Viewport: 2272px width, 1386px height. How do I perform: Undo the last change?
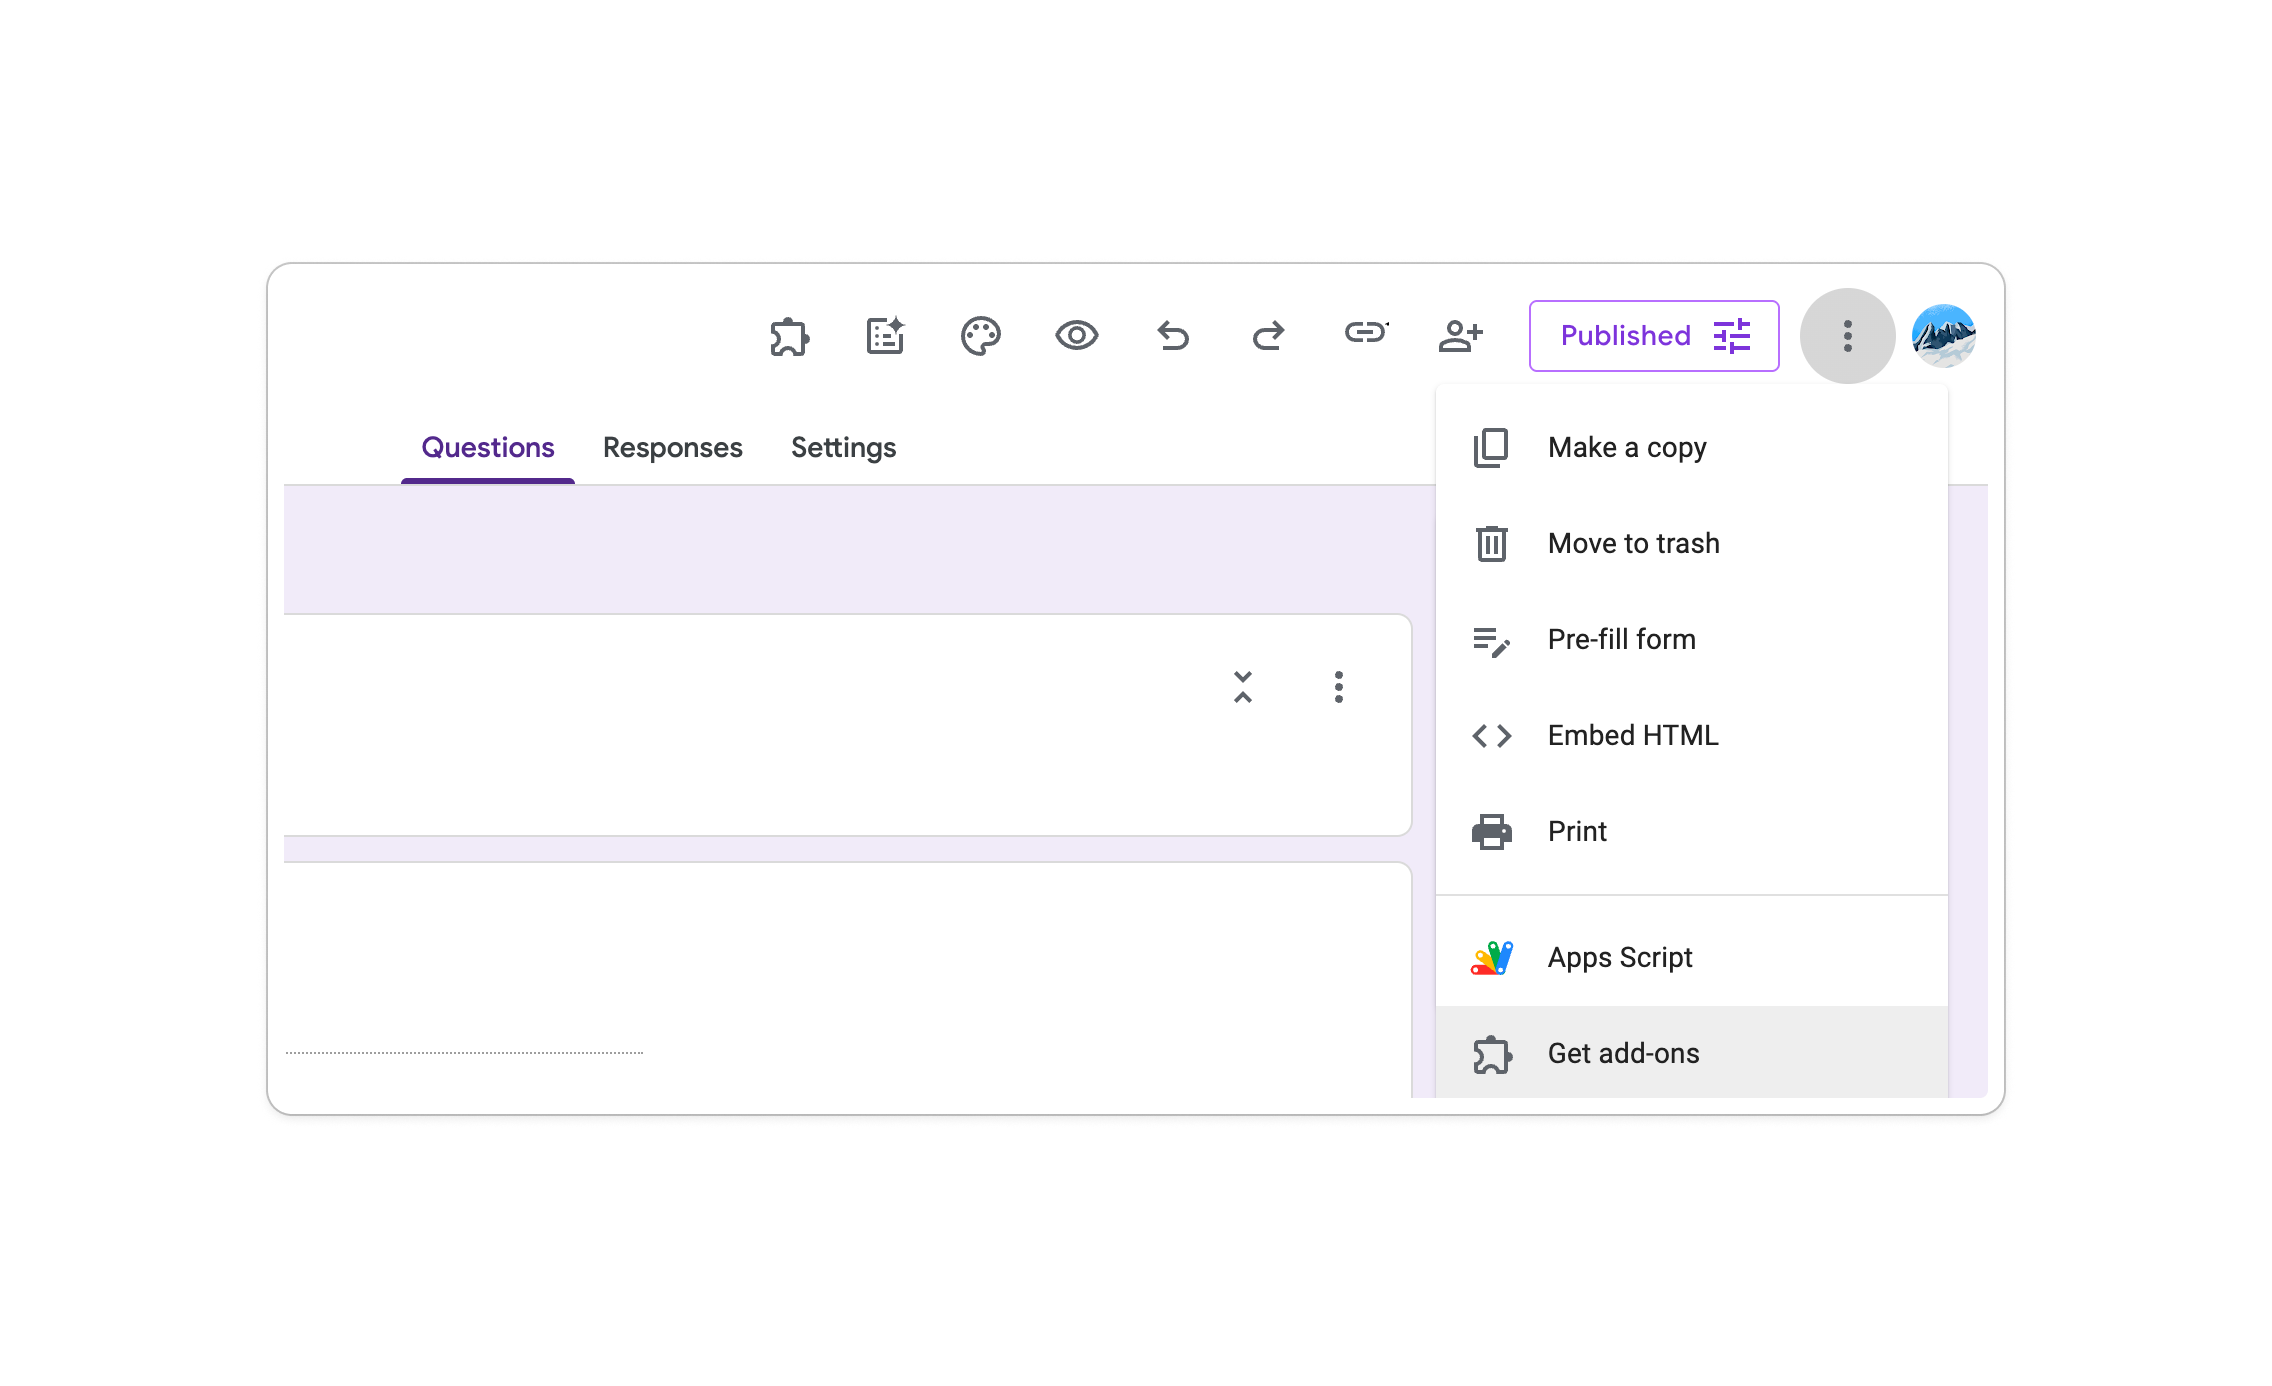pos(1172,336)
